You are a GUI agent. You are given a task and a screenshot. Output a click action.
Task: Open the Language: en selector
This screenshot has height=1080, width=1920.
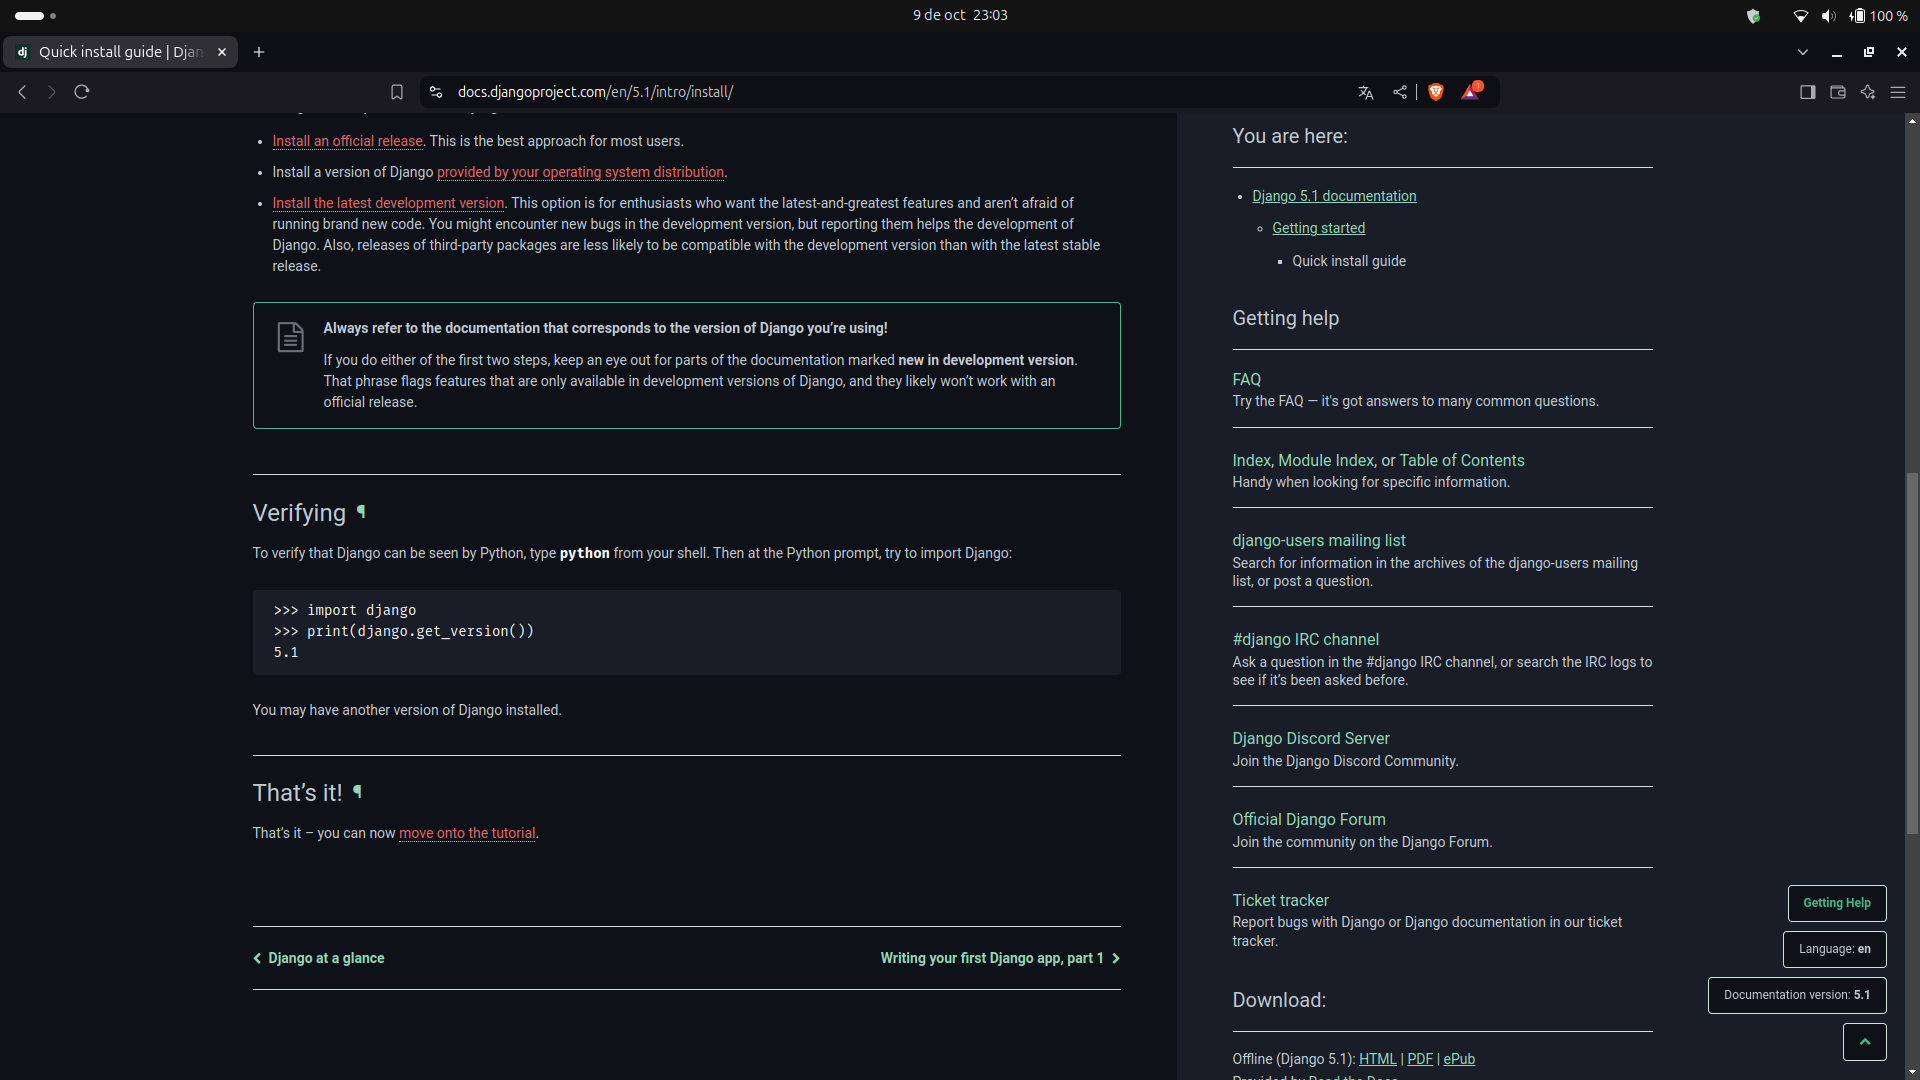click(x=1834, y=949)
